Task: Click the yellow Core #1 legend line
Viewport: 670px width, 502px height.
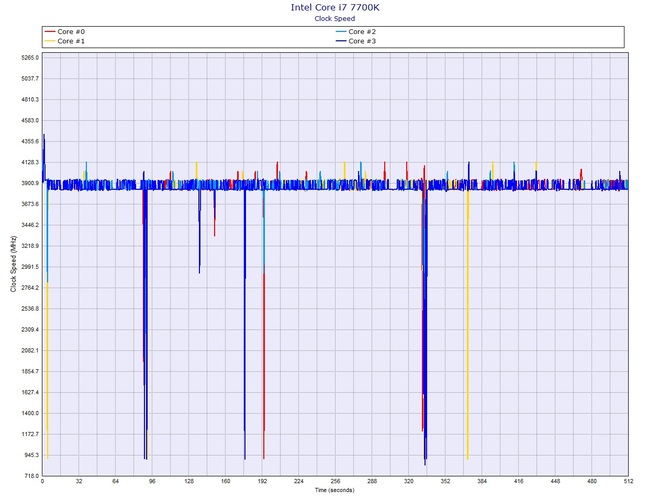Action: coord(50,41)
